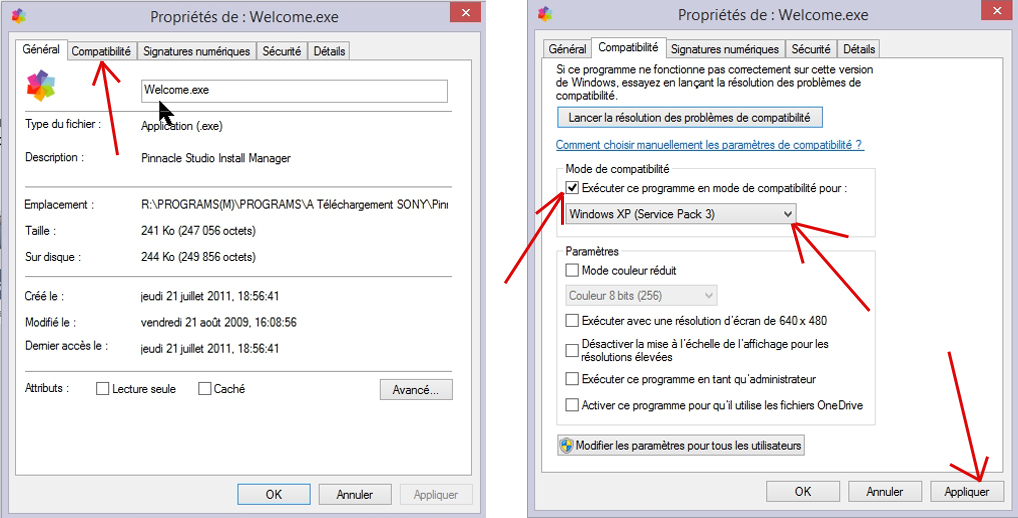Image resolution: width=1018 pixels, height=518 pixels.
Task: Open the Windows XP (Service Pack 3) dropdown
Action: [680, 214]
